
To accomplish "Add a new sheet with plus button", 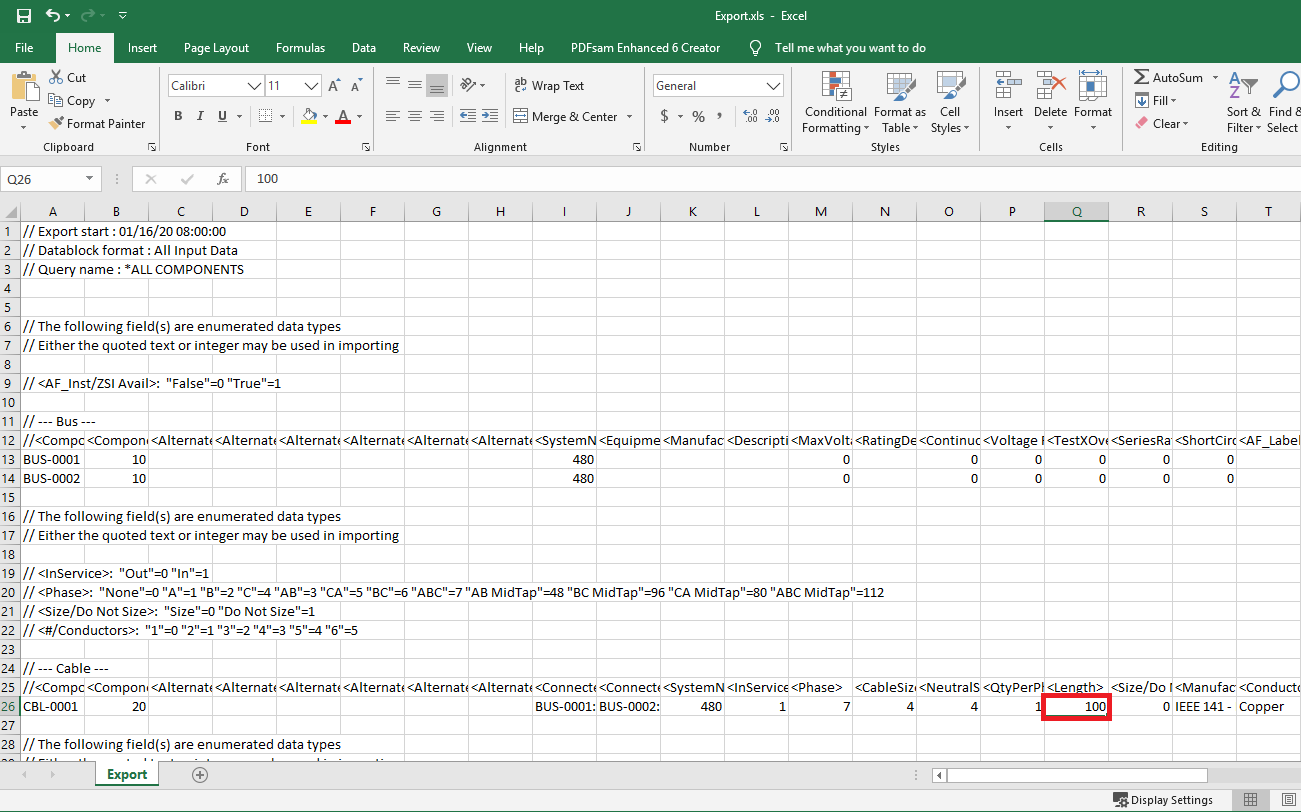I will tap(200, 774).
